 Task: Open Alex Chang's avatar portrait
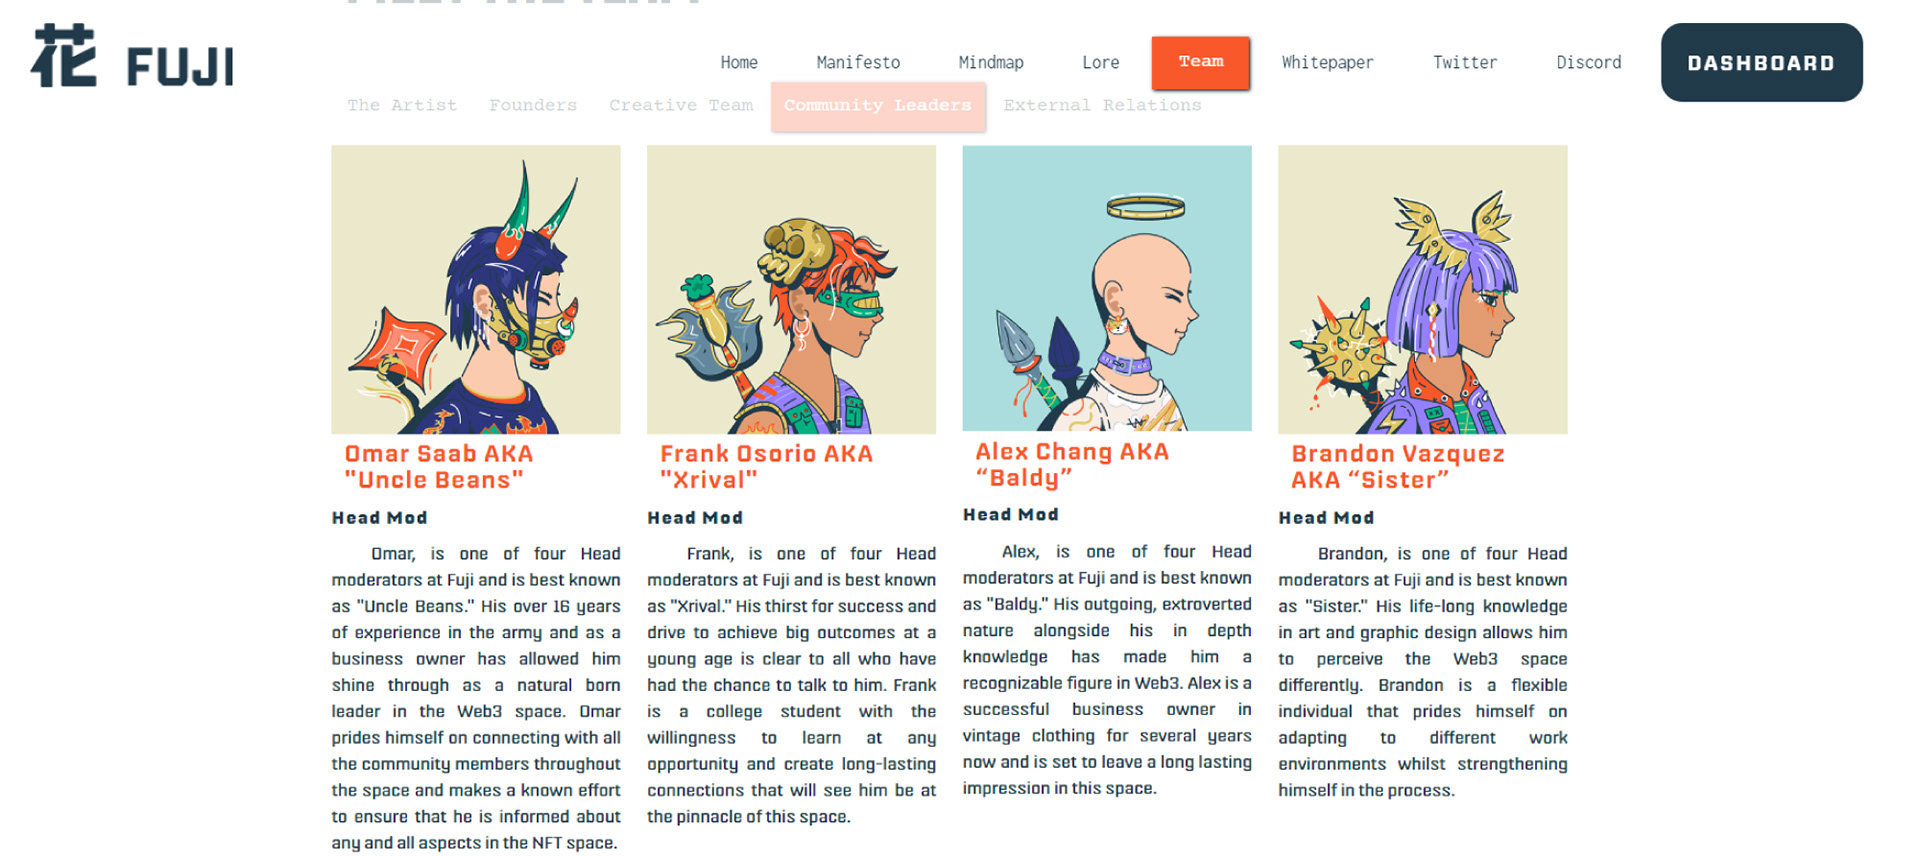pyautogui.click(x=1107, y=288)
